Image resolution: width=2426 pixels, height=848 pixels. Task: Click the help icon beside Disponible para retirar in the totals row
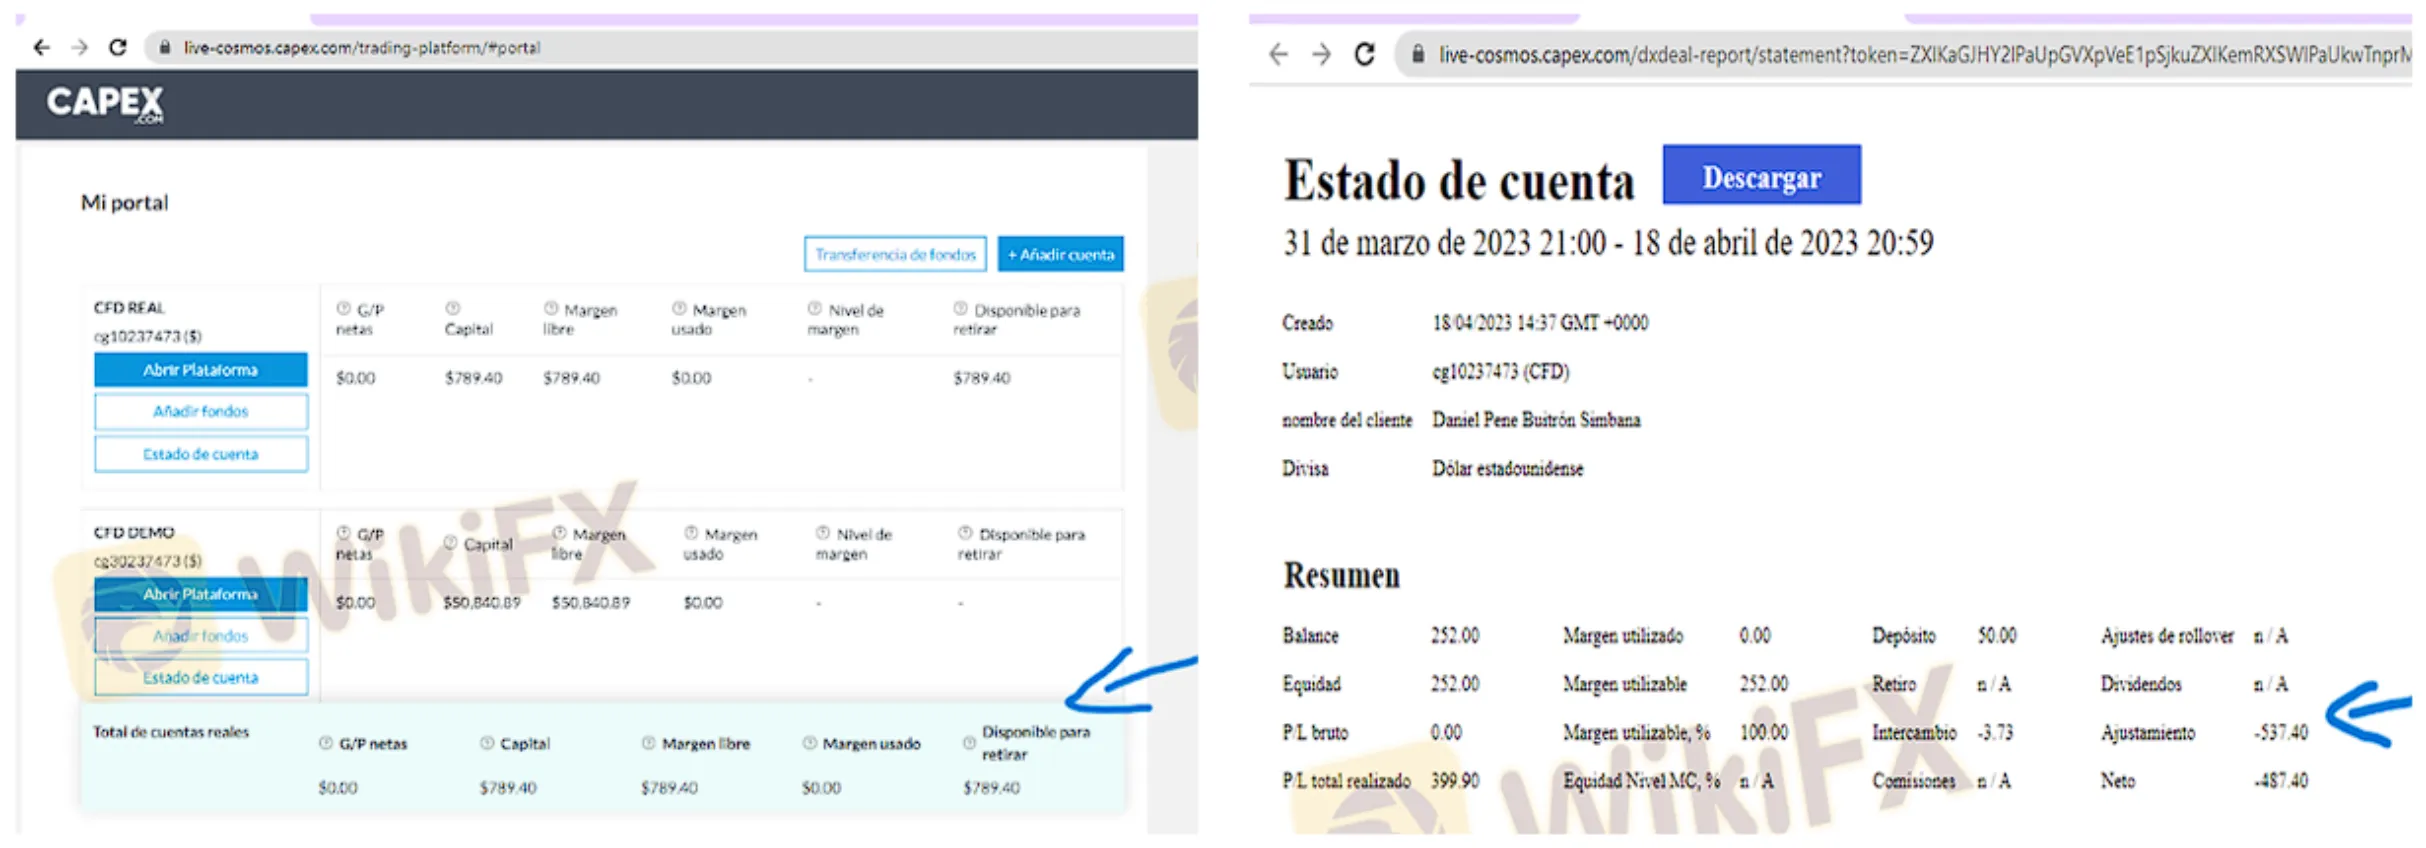coord(969,743)
